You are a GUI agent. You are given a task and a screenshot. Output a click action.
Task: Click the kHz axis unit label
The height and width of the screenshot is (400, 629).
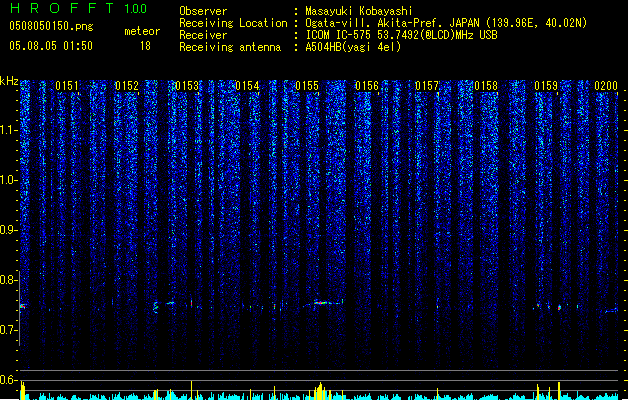[x=9, y=81]
